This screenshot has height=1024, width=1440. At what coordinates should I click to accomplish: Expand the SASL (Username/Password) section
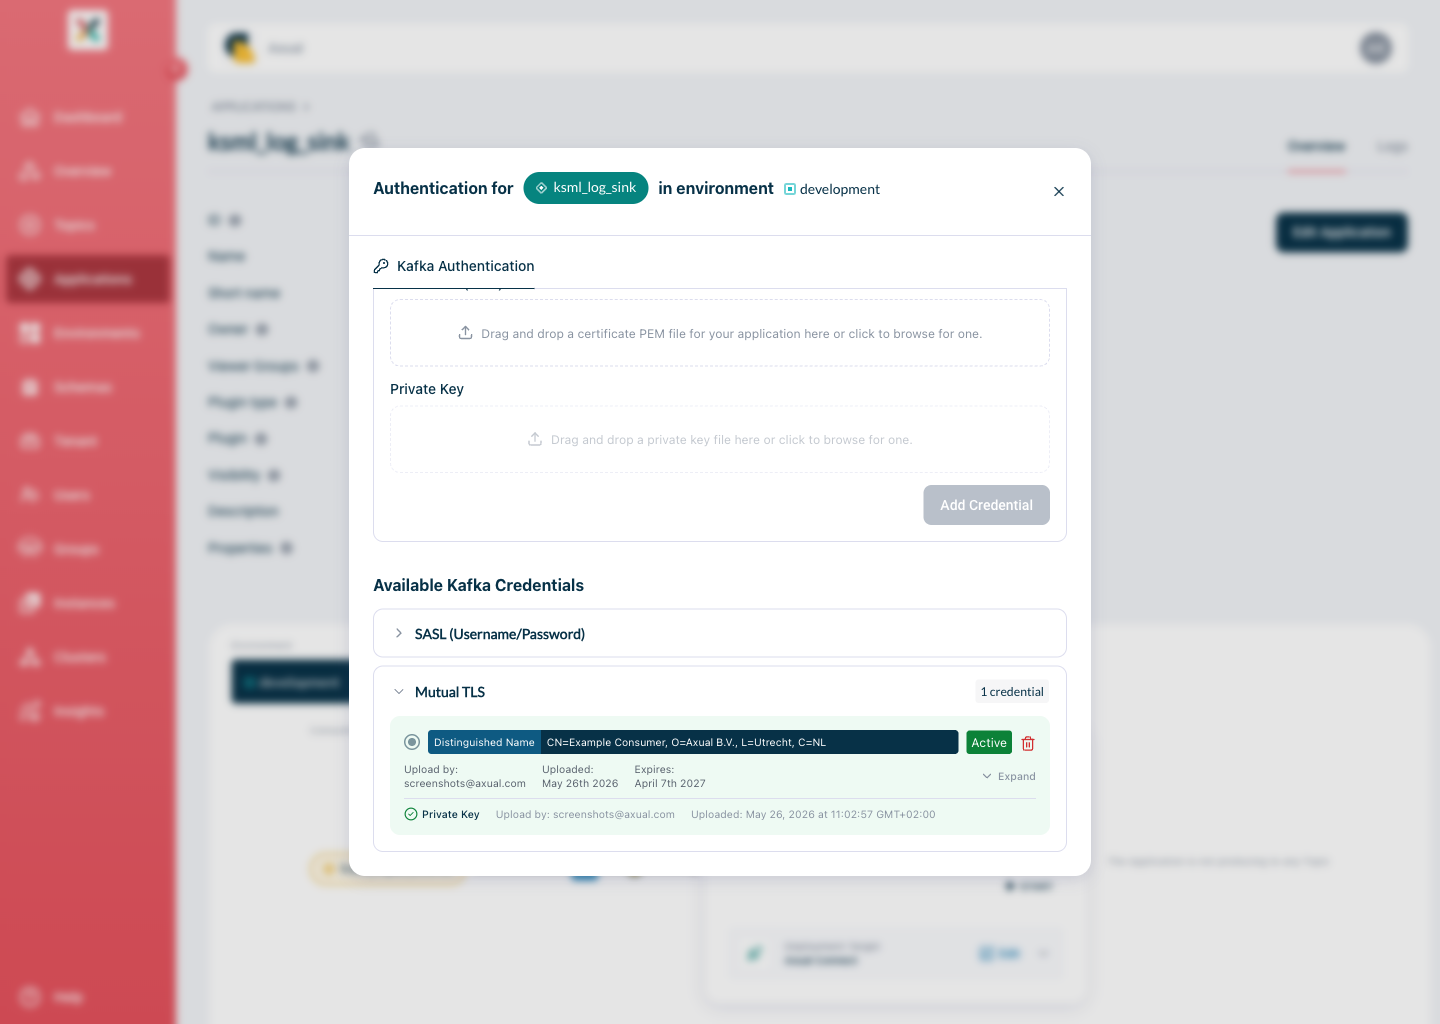coord(720,633)
